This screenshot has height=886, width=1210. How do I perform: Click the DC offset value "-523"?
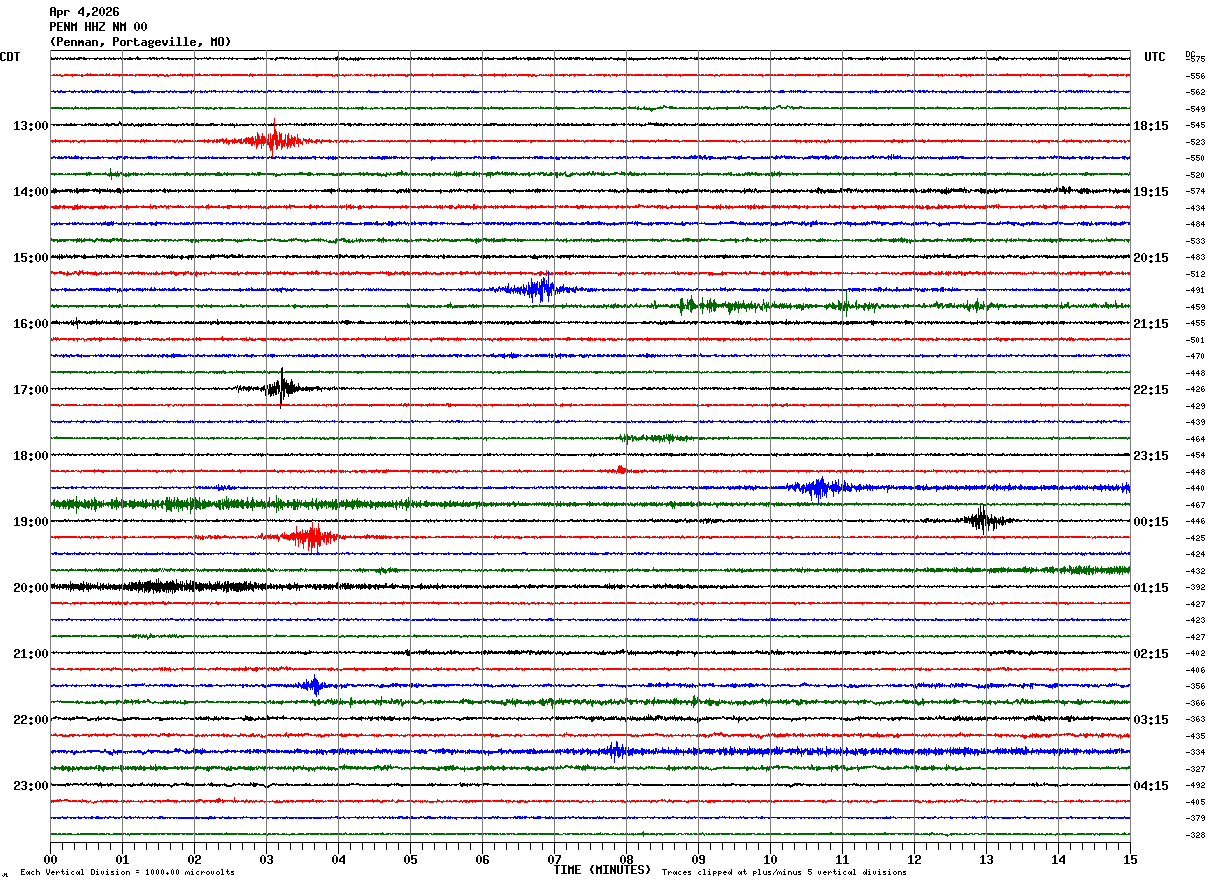pyautogui.click(x=1195, y=142)
